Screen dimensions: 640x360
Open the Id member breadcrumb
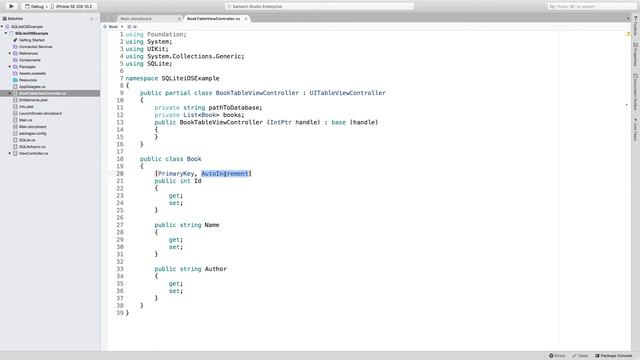[x=132, y=27]
